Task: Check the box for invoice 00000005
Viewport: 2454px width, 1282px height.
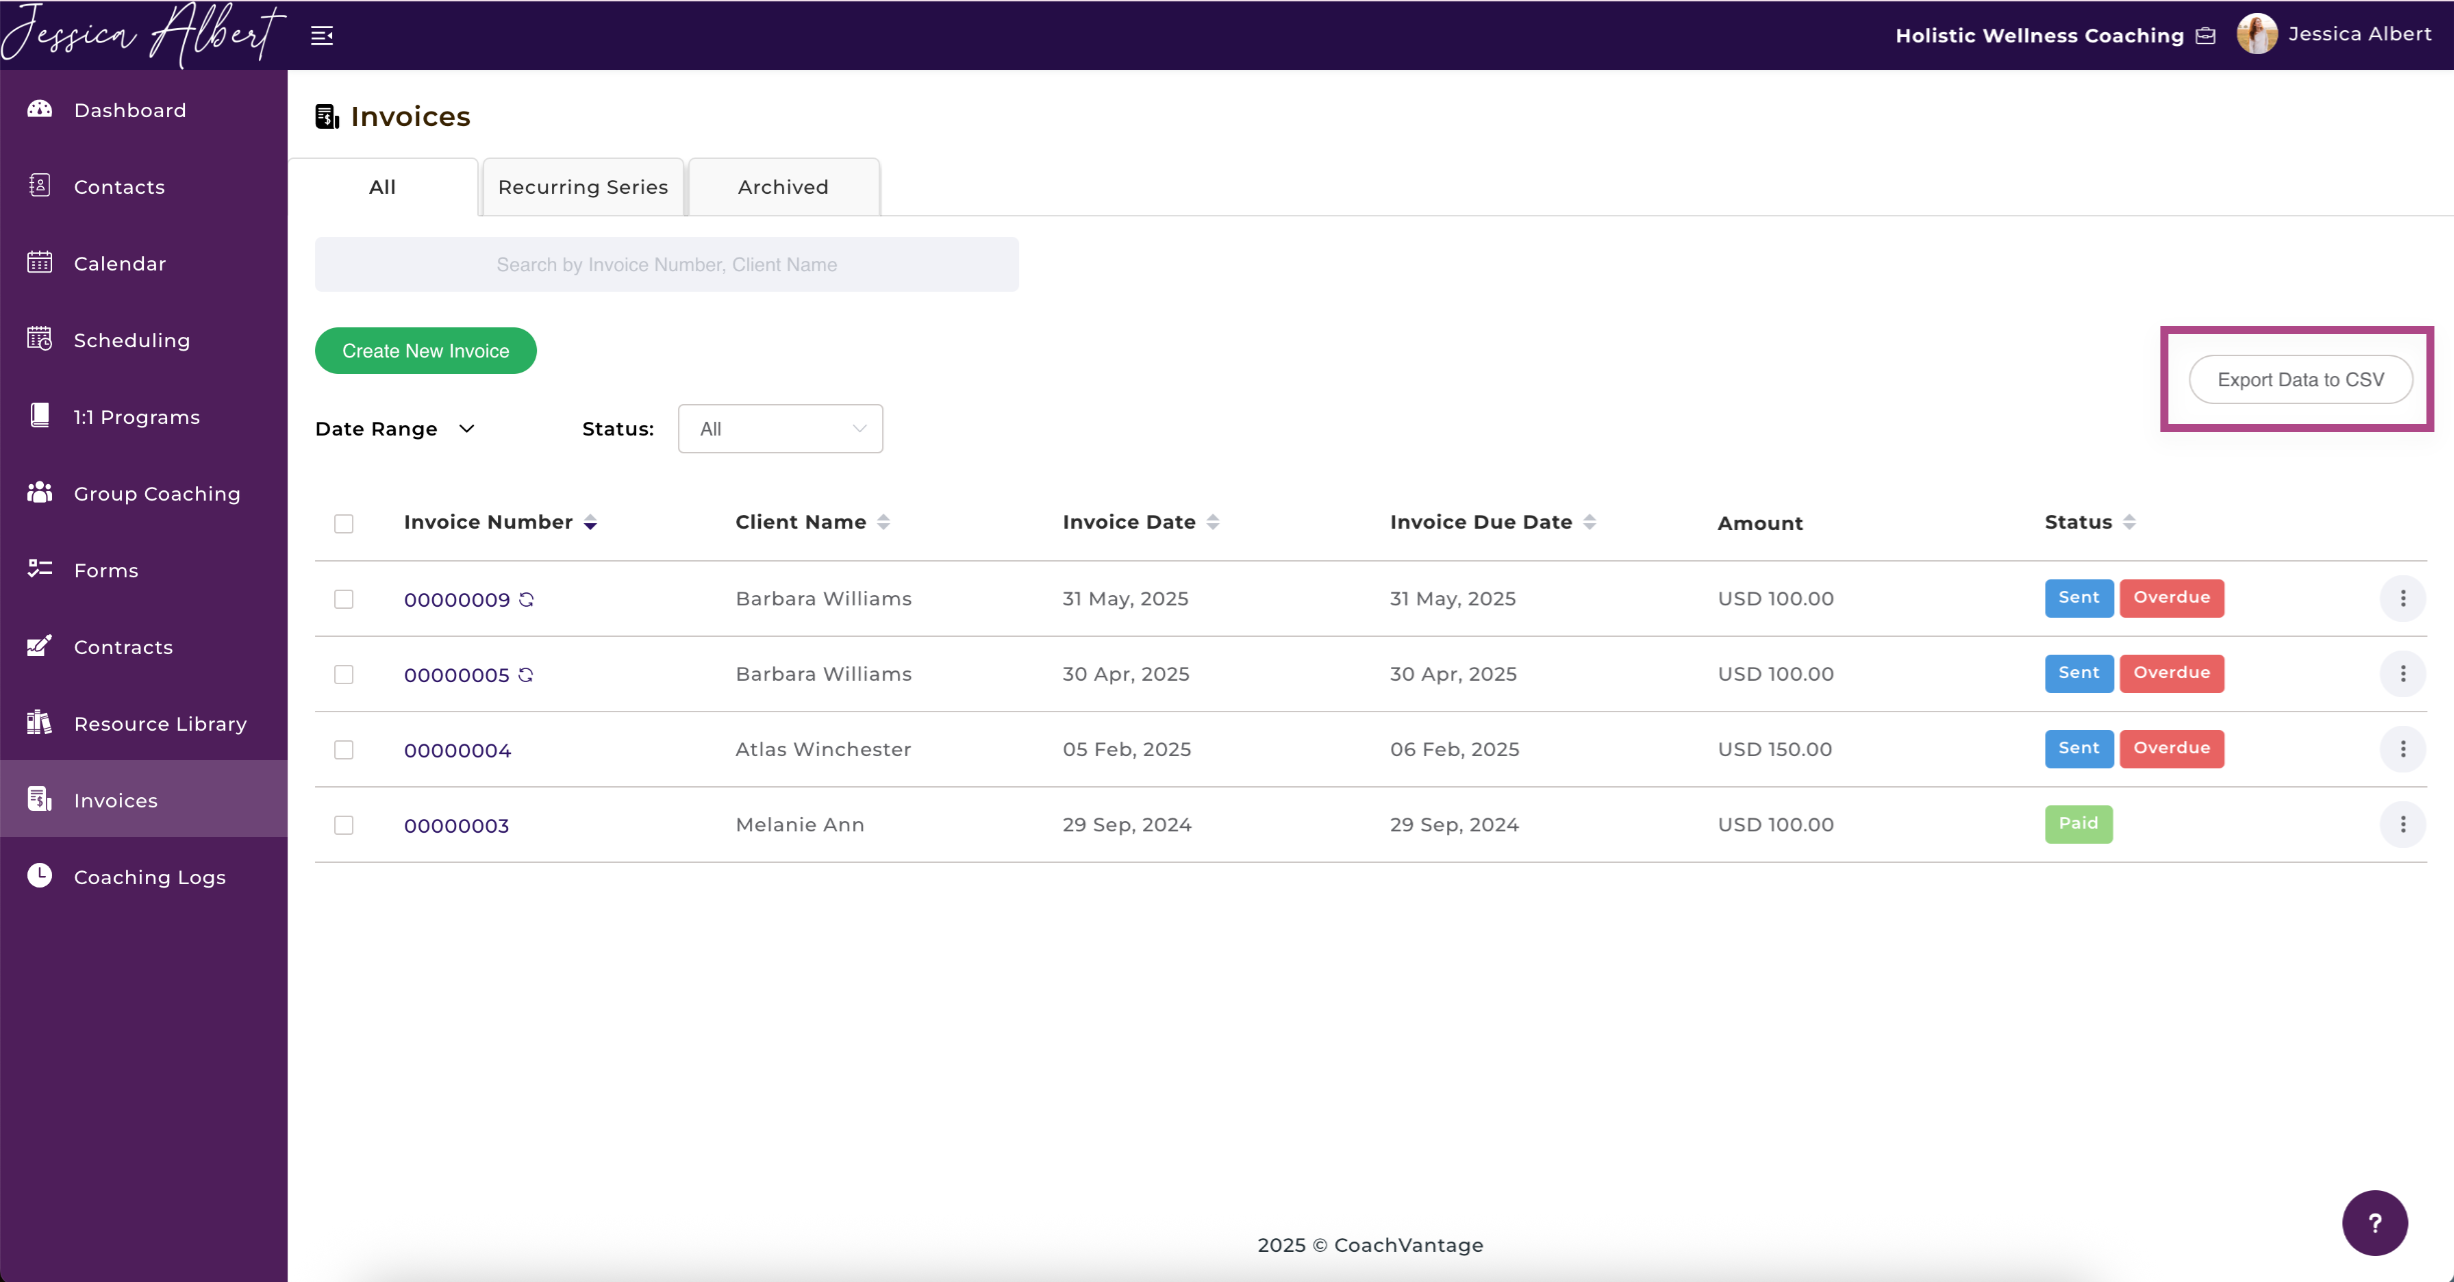Action: point(344,674)
